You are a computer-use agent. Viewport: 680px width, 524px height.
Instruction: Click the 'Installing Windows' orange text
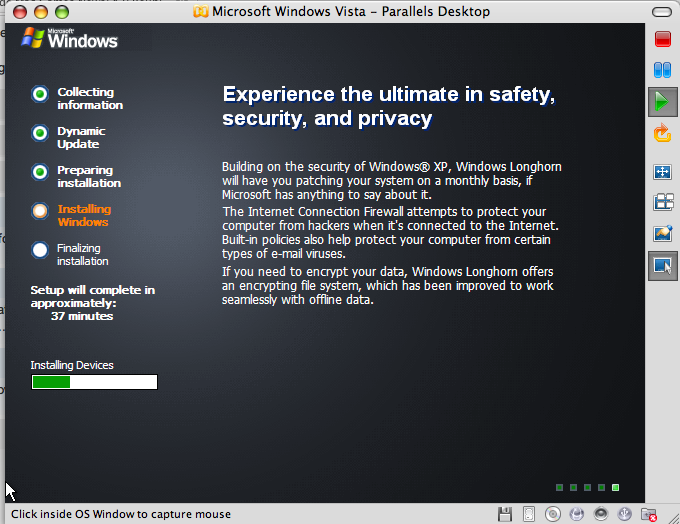[x=85, y=216]
